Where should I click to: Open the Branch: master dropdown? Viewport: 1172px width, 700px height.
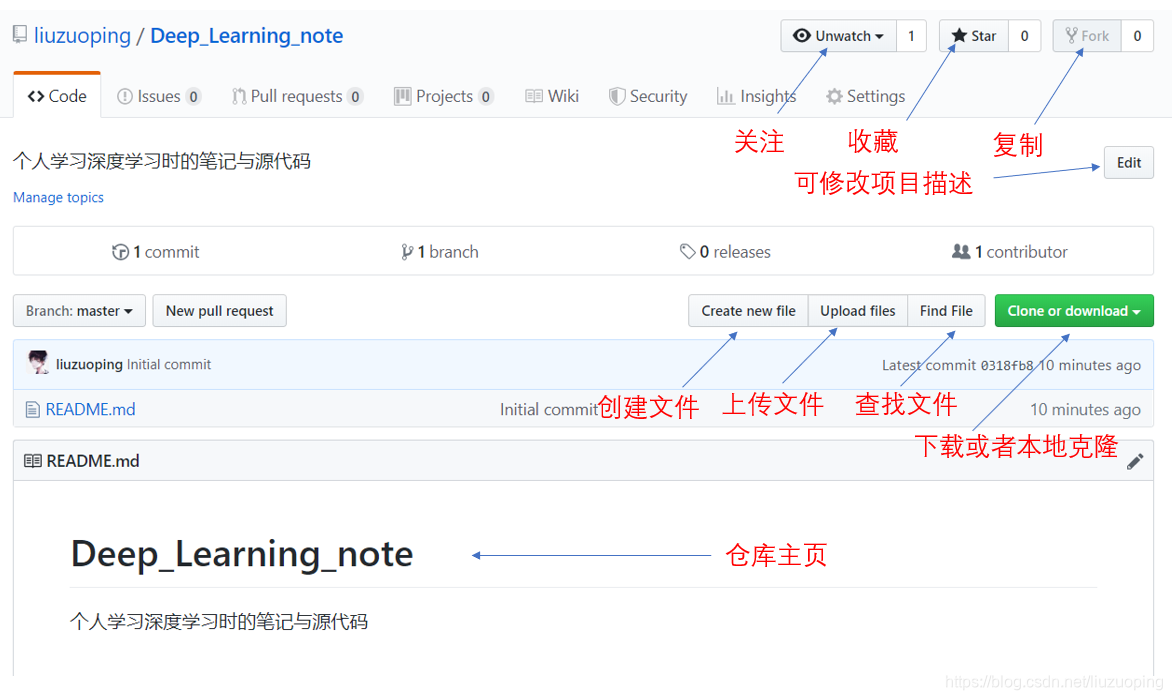point(79,311)
